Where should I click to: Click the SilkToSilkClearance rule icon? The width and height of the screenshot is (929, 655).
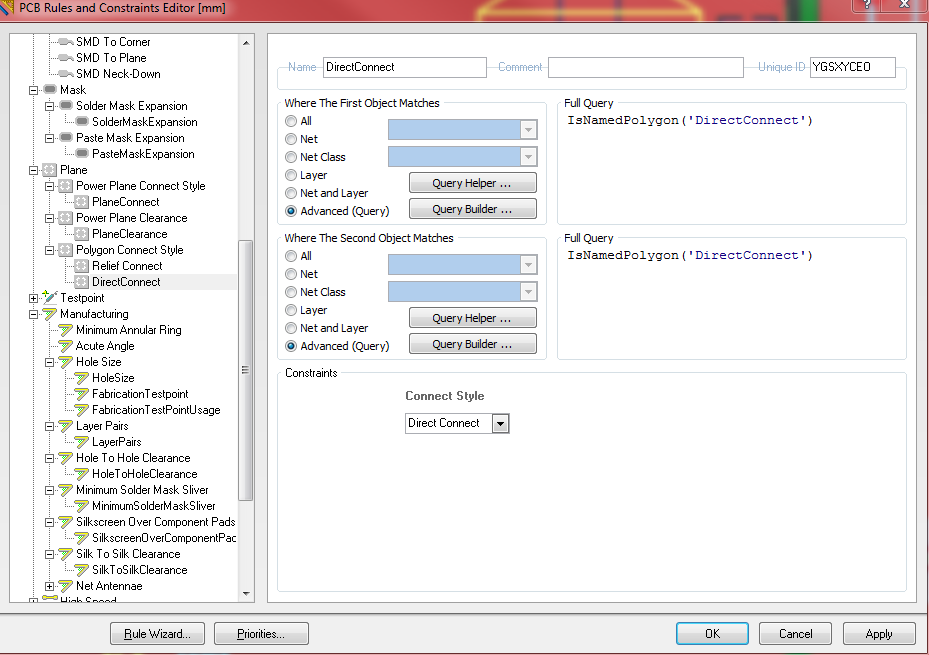pos(82,570)
